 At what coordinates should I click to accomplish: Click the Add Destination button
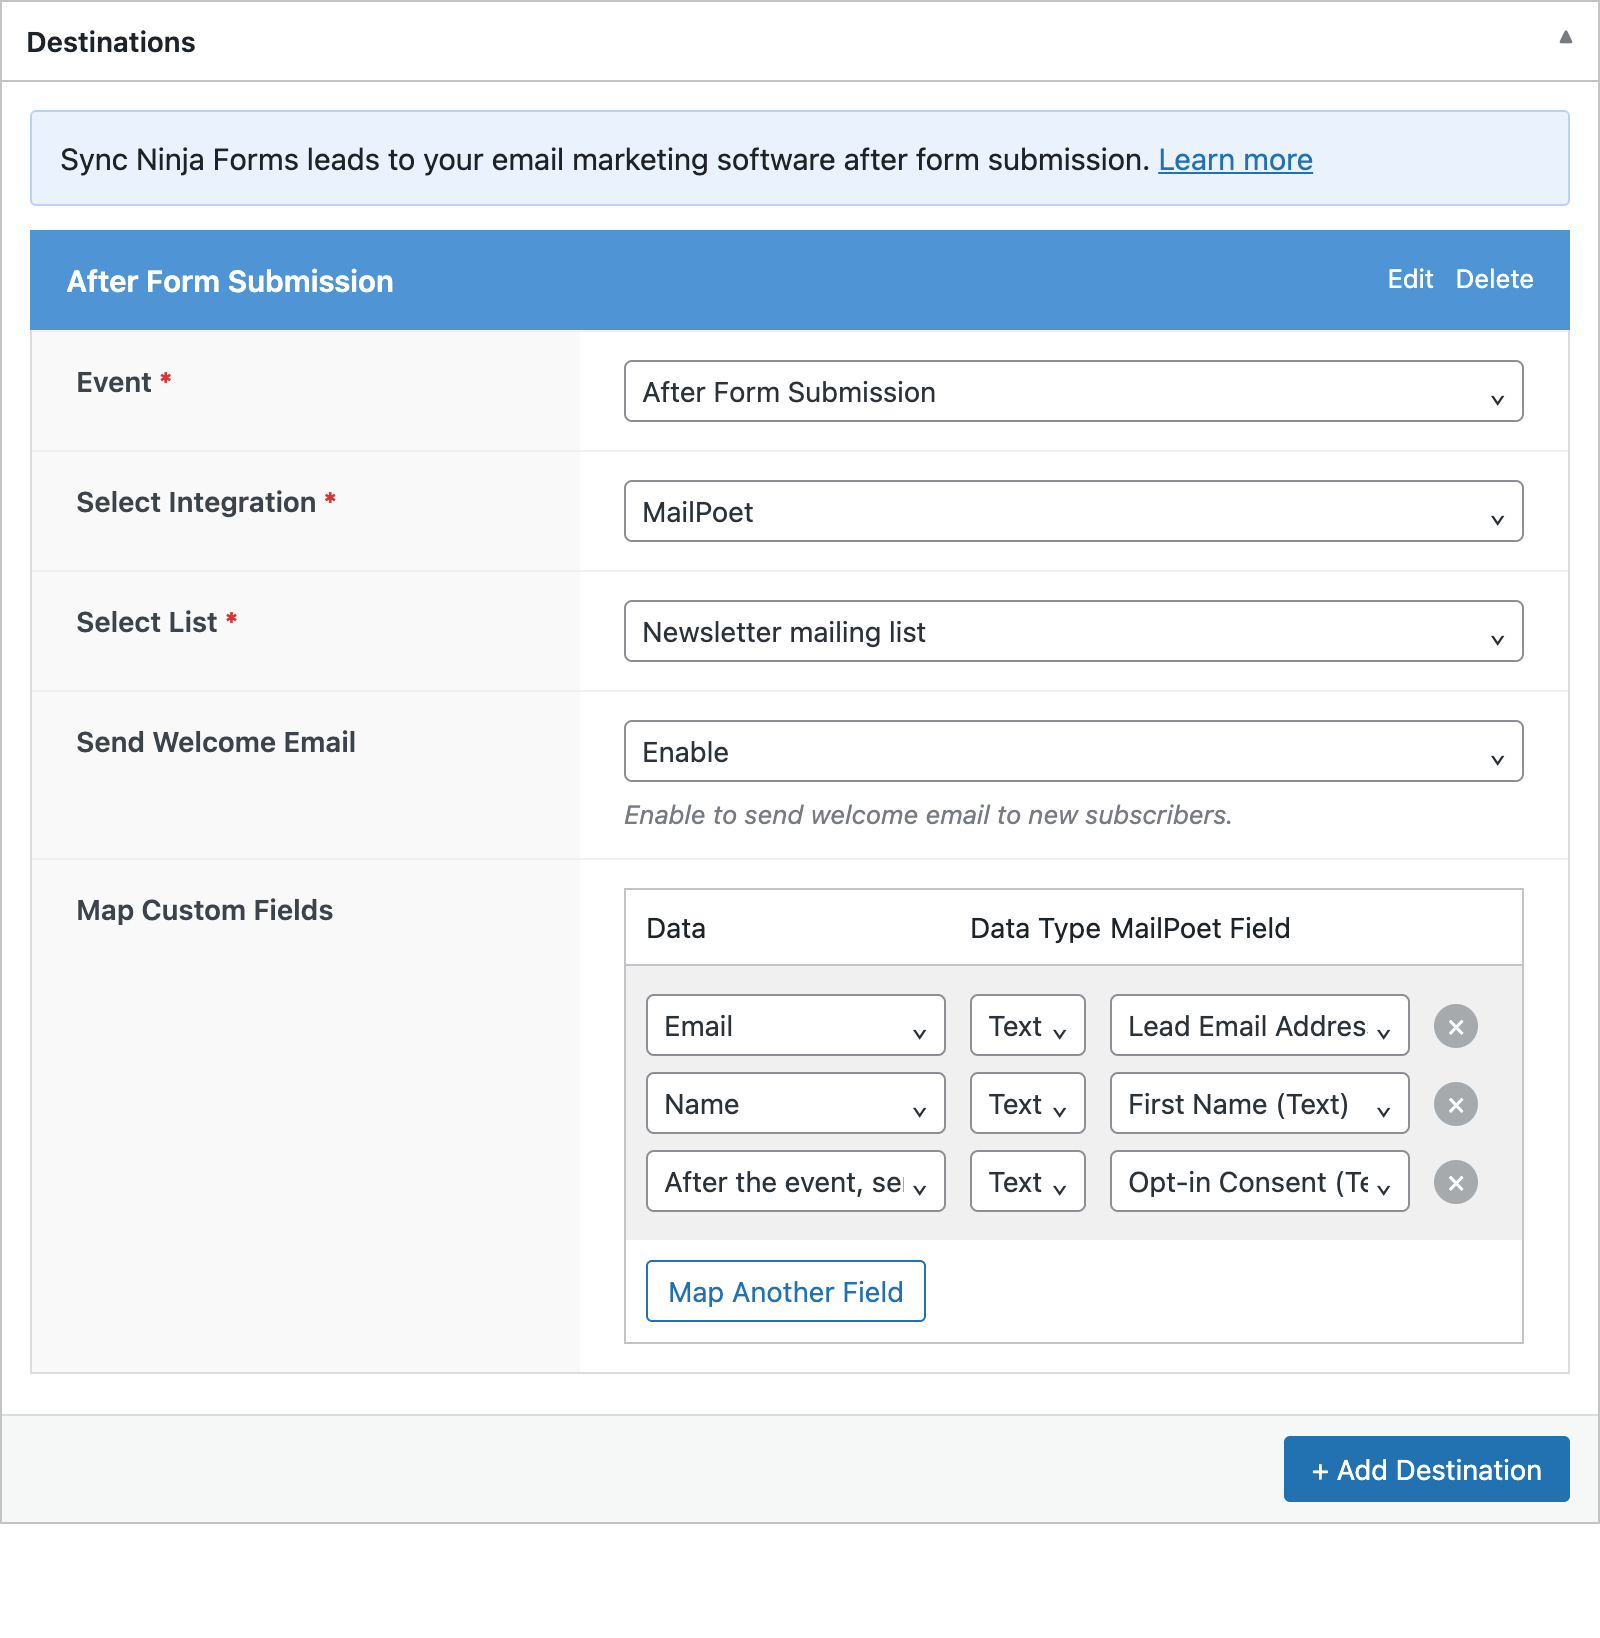[1426, 1469]
